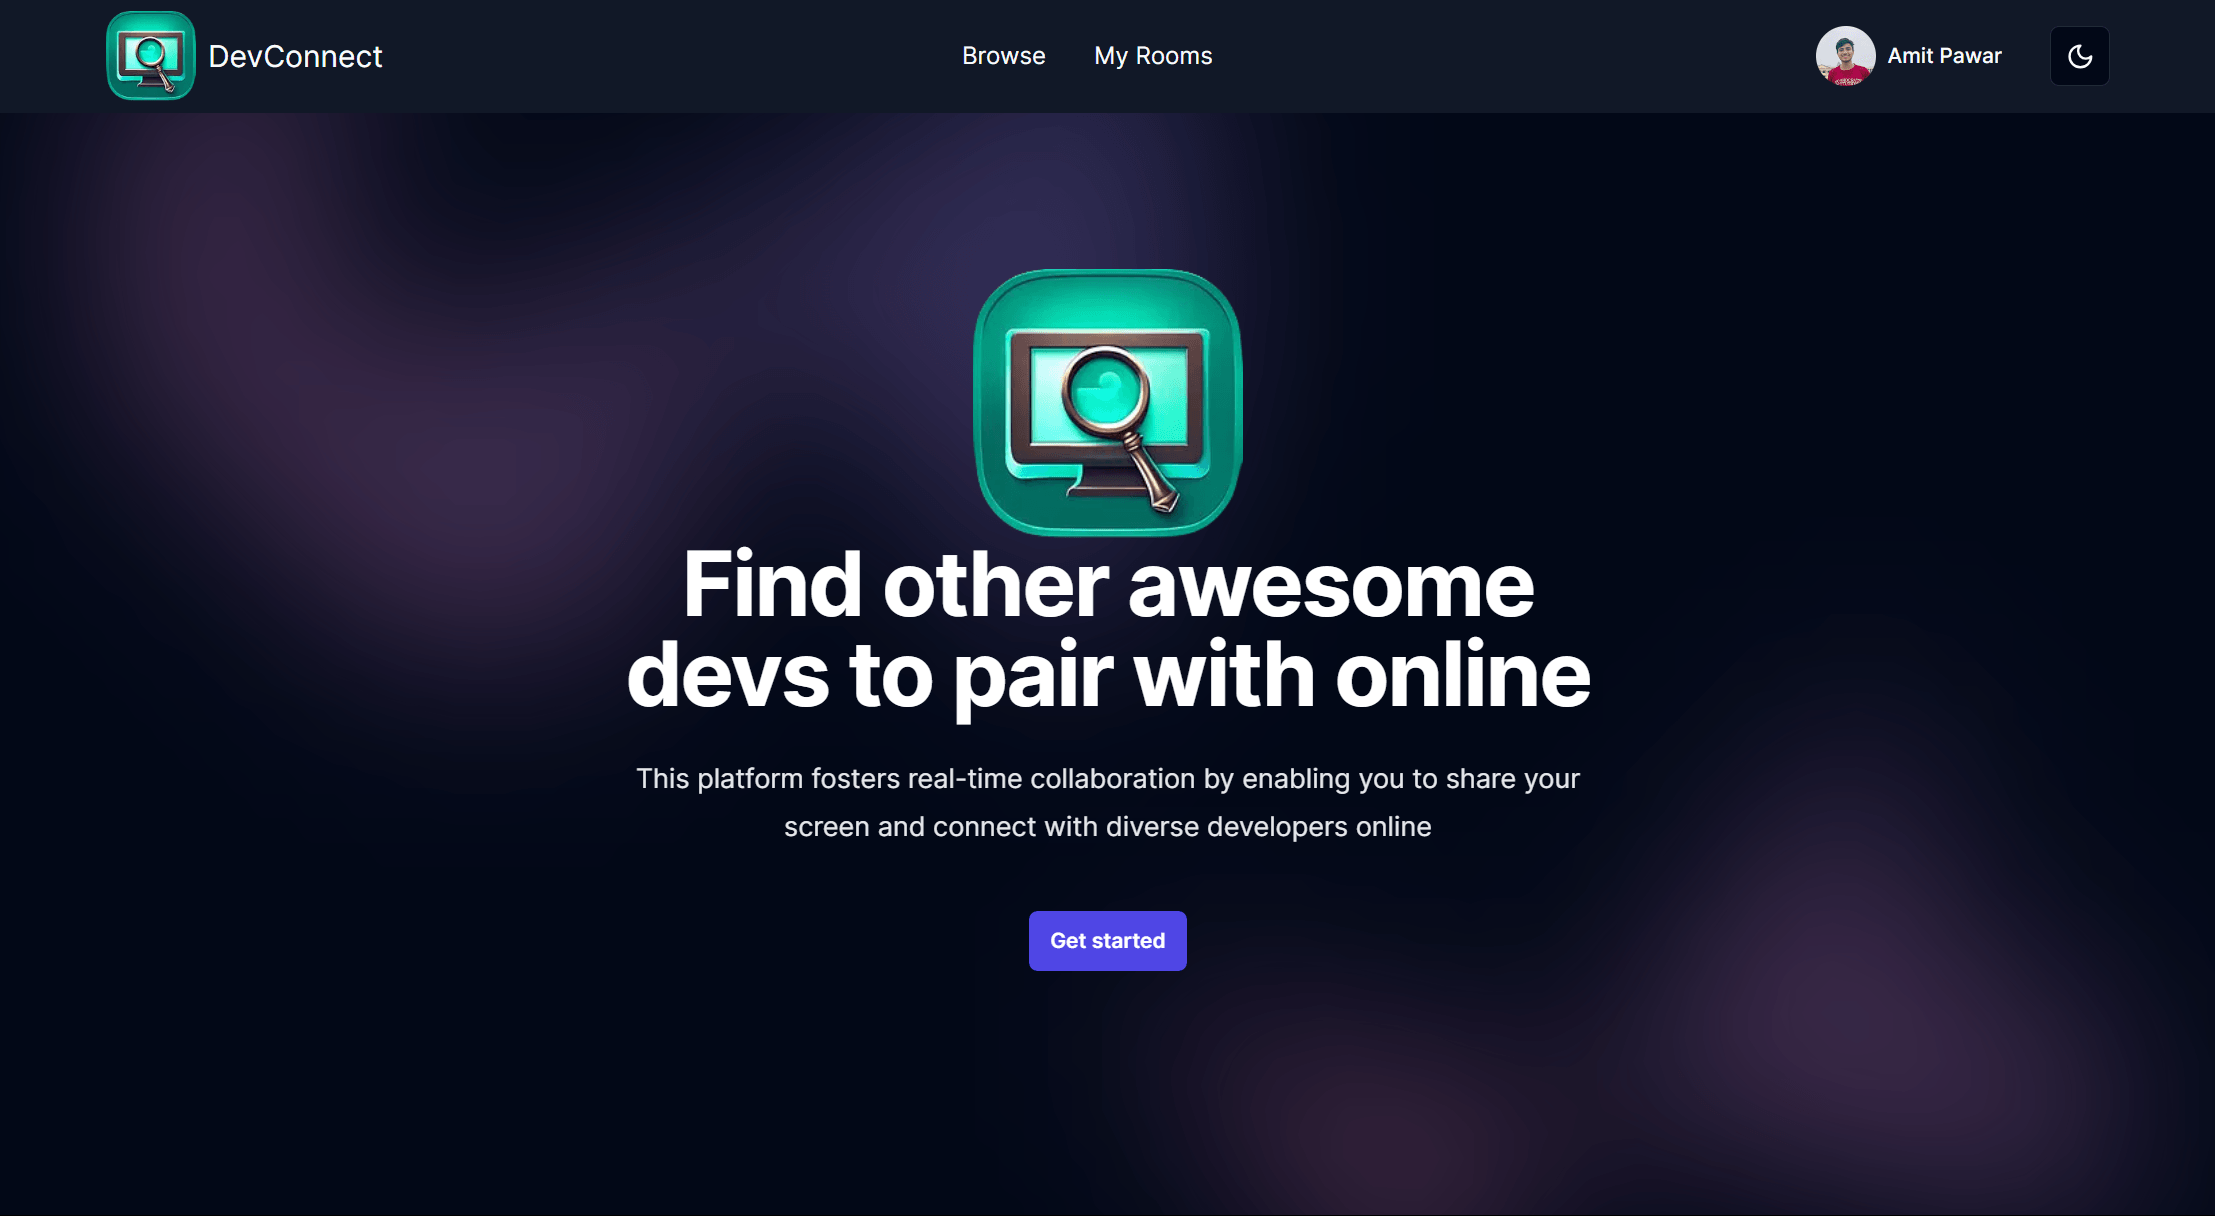Toggle dark mode with the moon icon
The image size is (2215, 1216).
(x=2080, y=56)
